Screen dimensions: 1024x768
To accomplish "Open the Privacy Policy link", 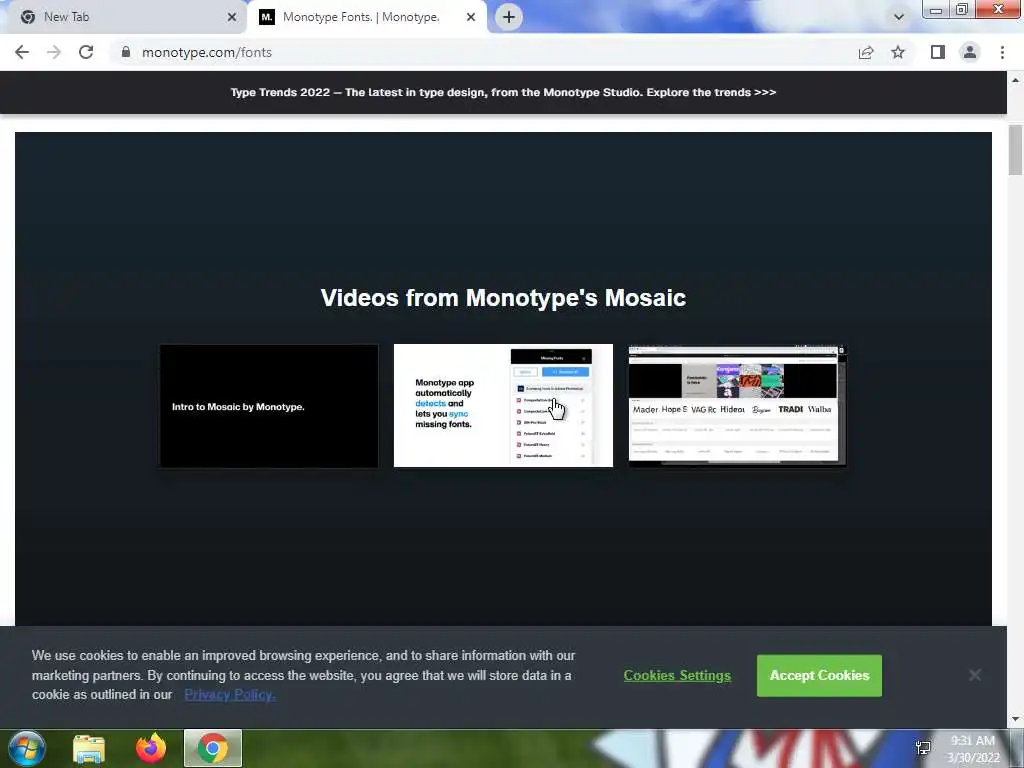I will (x=230, y=695).
